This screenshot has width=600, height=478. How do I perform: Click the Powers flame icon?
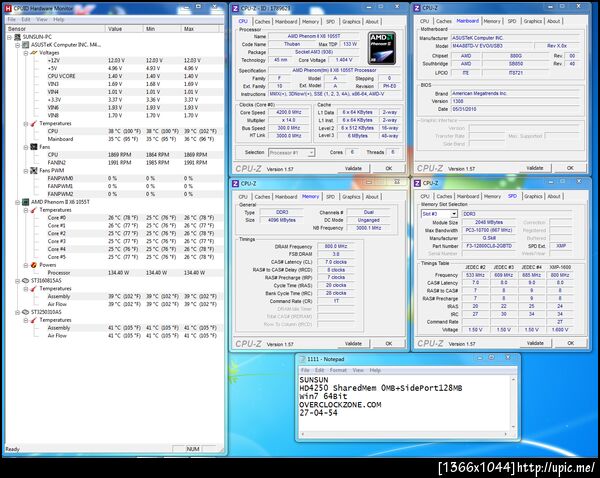coord(34,265)
